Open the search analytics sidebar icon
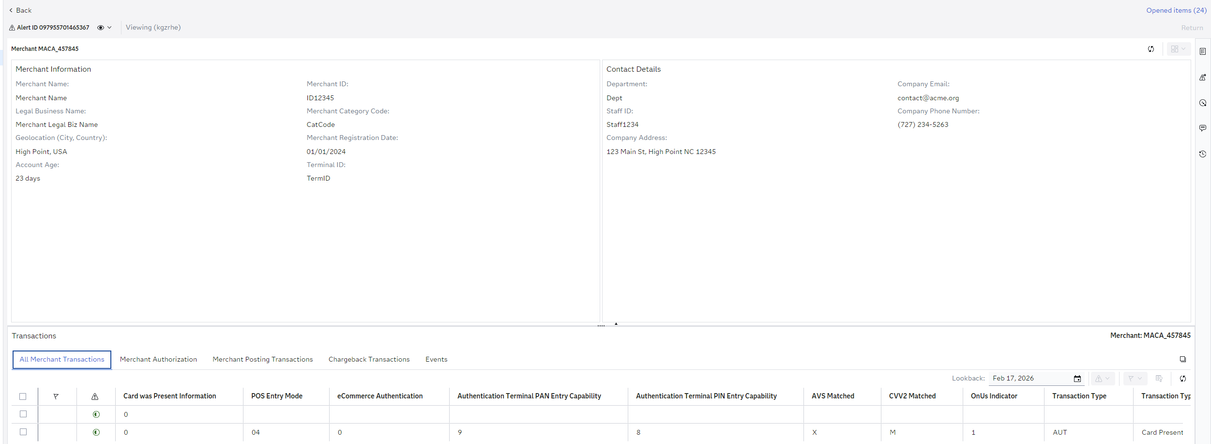Screen dimensions: 1211x444 click(1202, 103)
